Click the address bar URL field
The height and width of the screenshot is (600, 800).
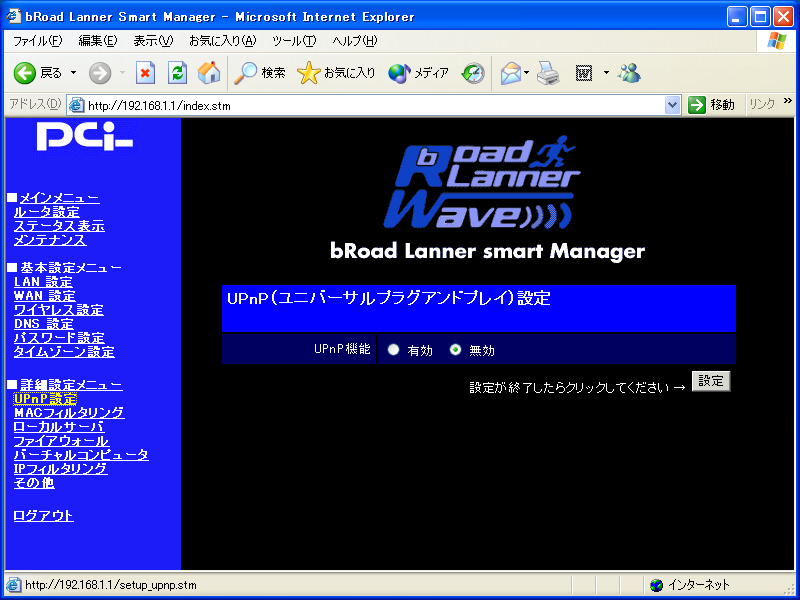[374, 106]
